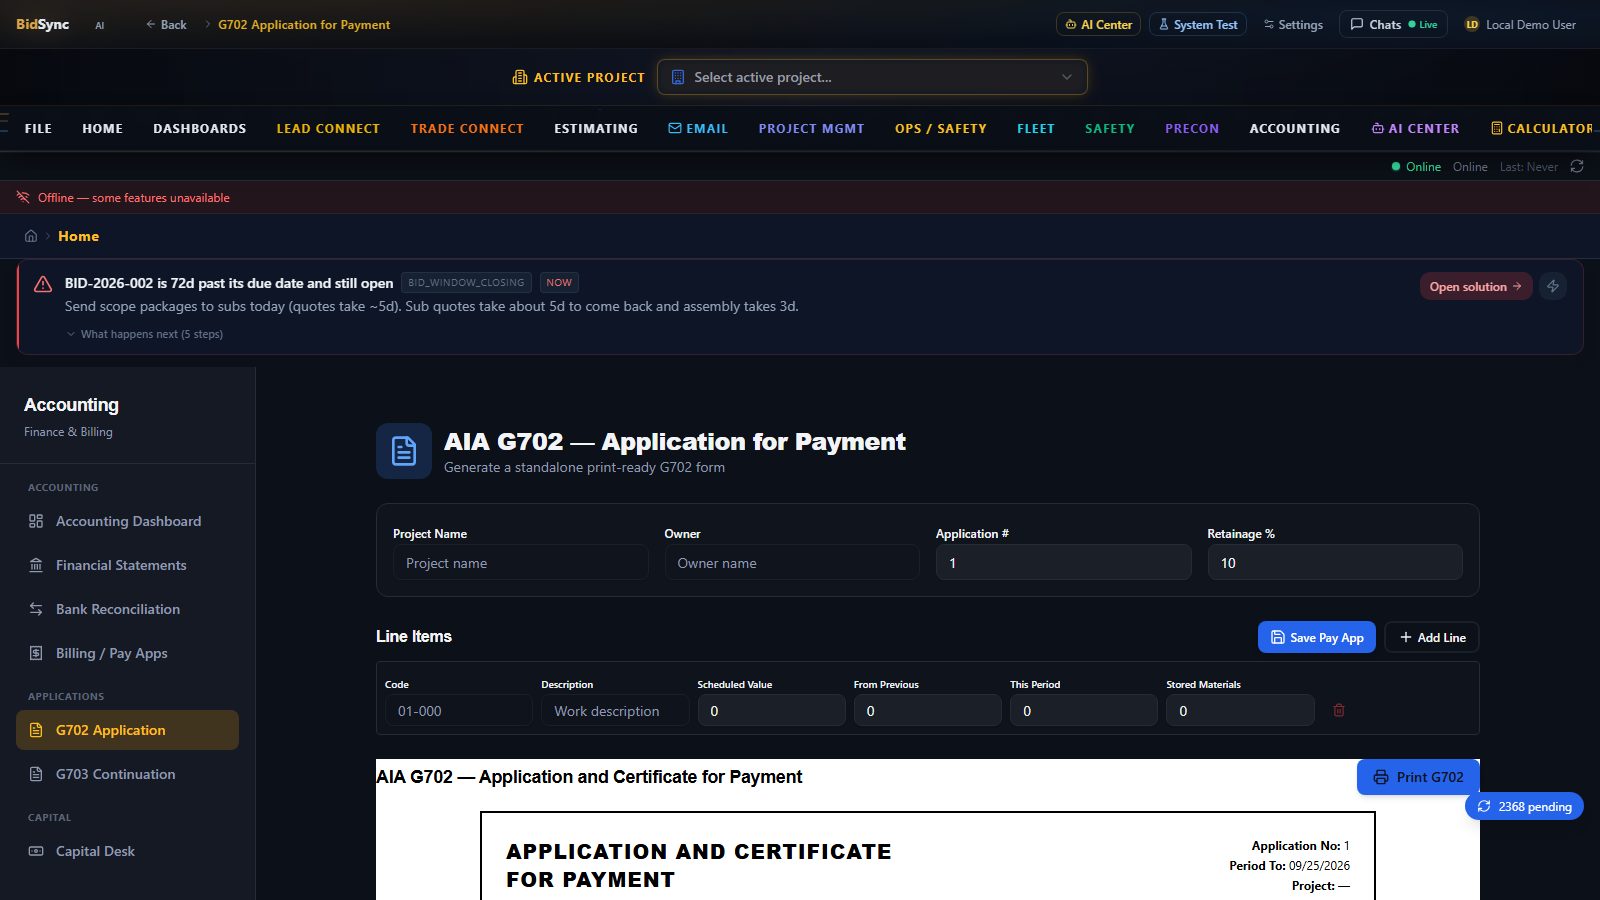Open Bank Reconciliation in sidebar
This screenshot has width=1600, height=900.
coord(127,609)
